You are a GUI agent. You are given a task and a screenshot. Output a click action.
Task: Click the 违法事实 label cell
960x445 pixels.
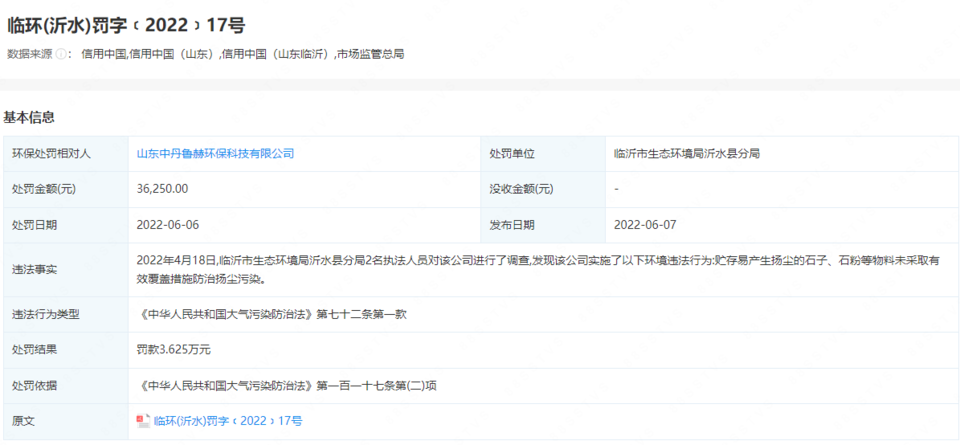[x=66, y=270]
